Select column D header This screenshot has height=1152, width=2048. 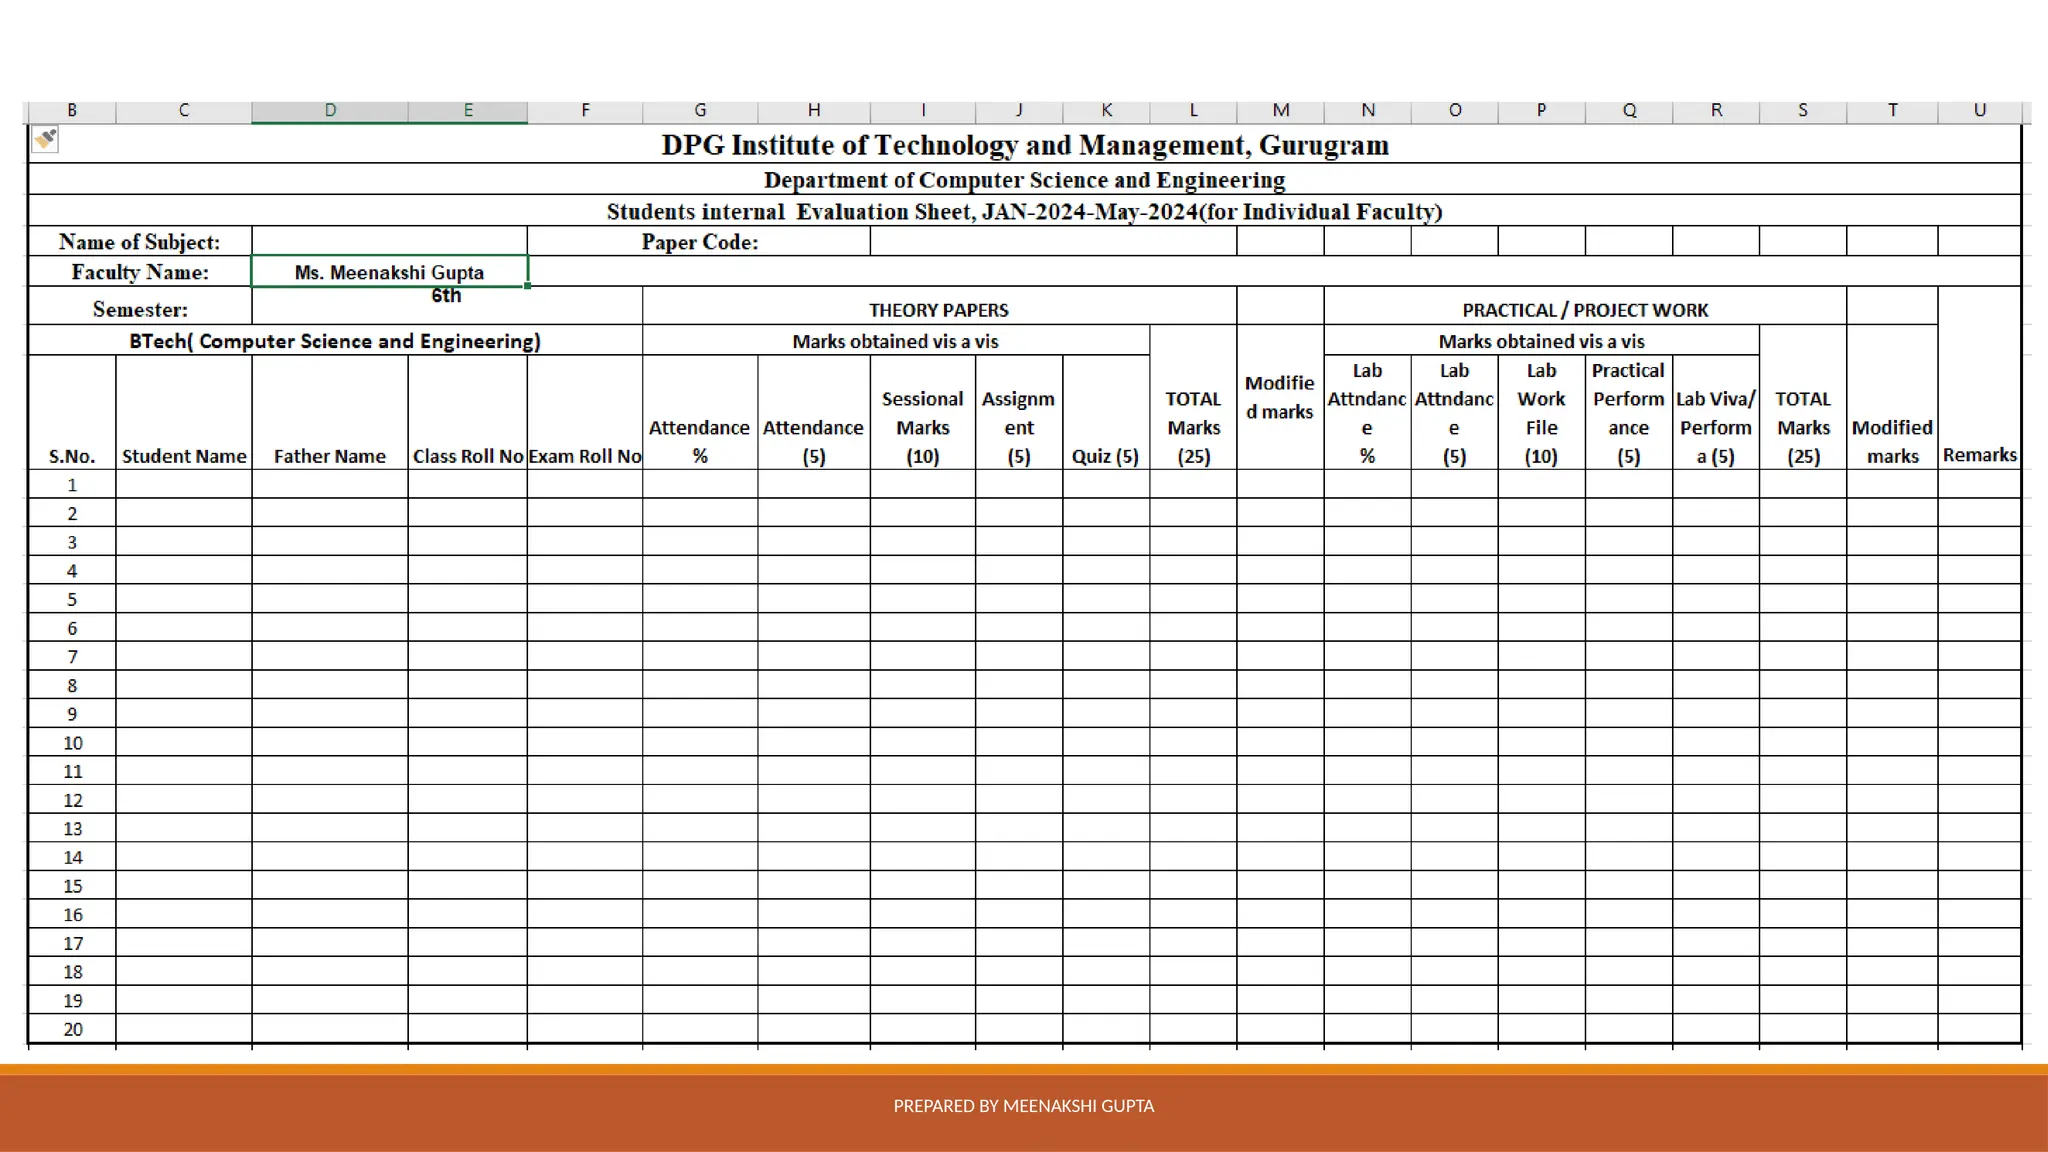click(x=330, y=111)
